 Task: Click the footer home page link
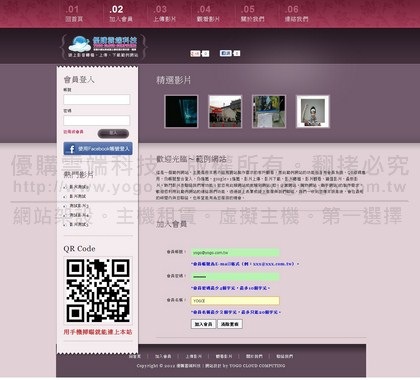135,356
